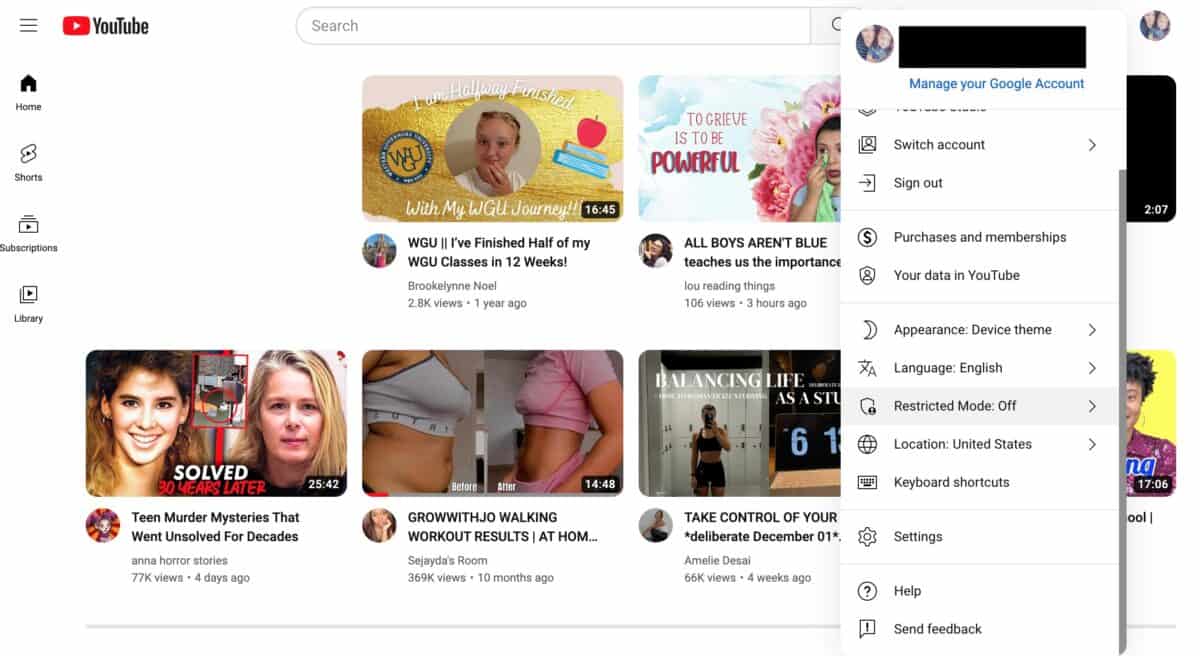Choose Sign out from the menu
Viewport: 1200px width, 656px height.
click(979, 183)
